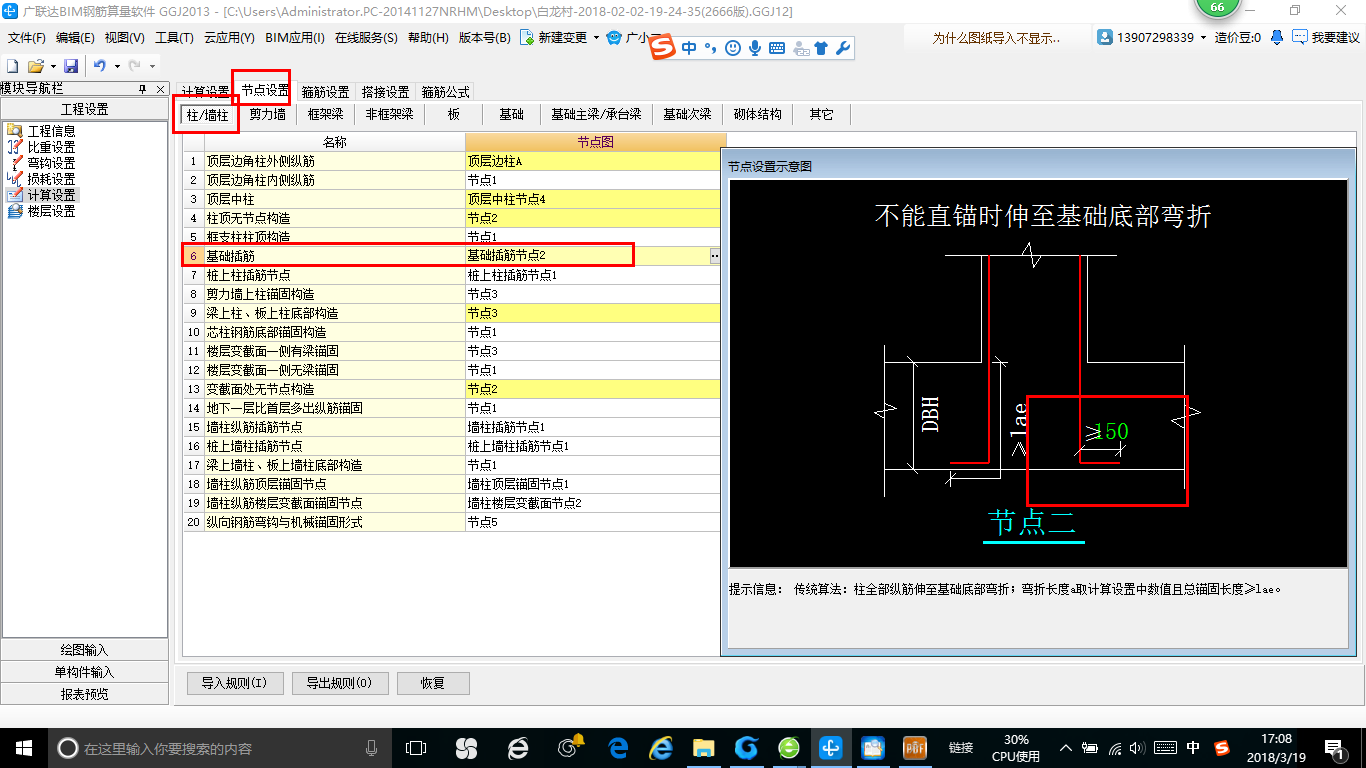
Task: Click the 导入规则(I) button
Action: [234, 684]
